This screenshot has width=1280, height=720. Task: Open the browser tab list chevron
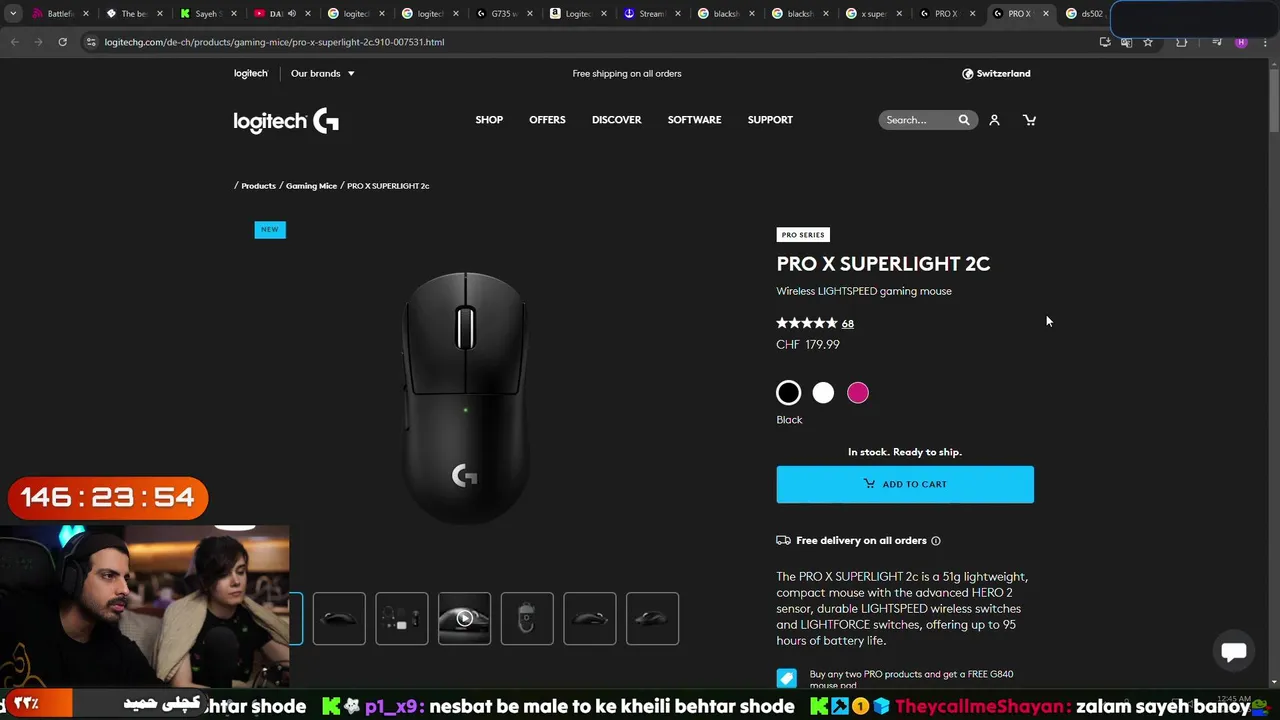pyautogui.click(x=13, y=14)
